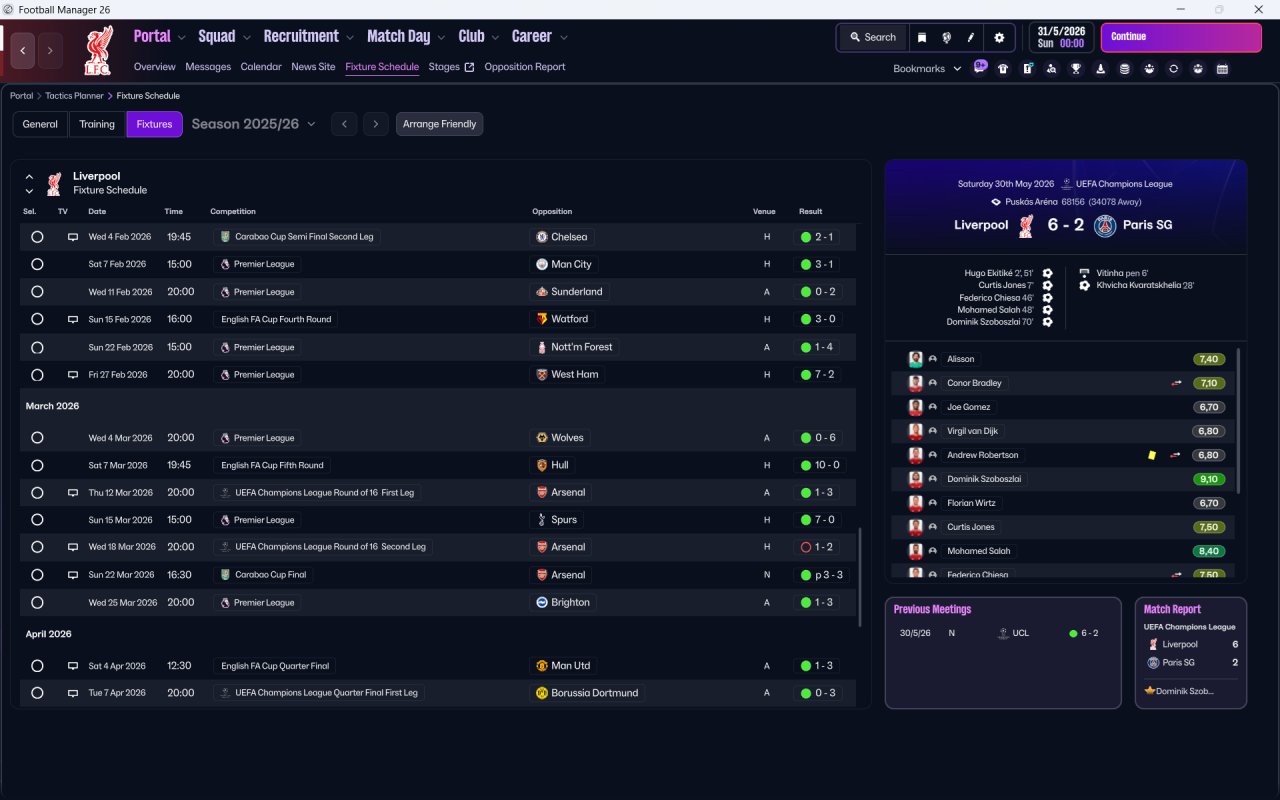Switch to the Training tab
Image resolution: width=1280 pixels, height=800 pixels.
[97, 124]
